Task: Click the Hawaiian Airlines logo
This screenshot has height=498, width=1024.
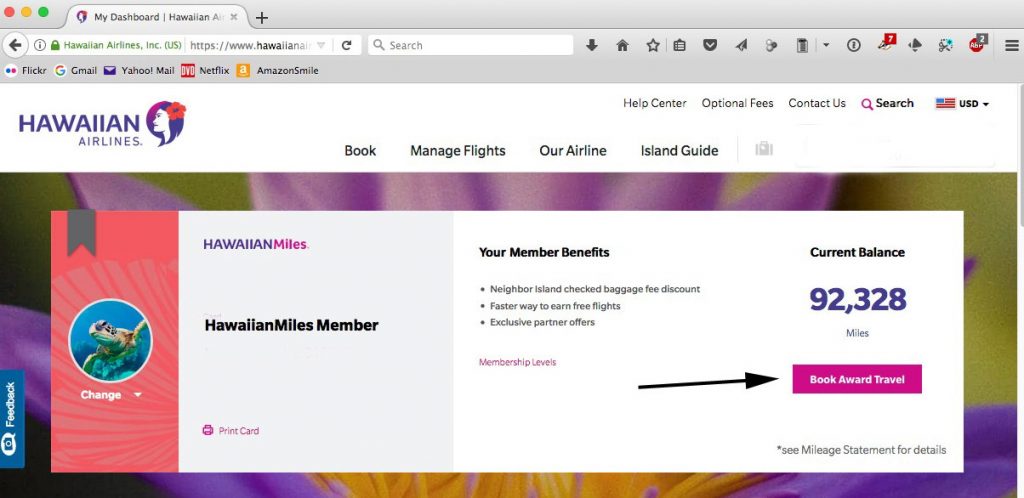Action: pos(102,124)
